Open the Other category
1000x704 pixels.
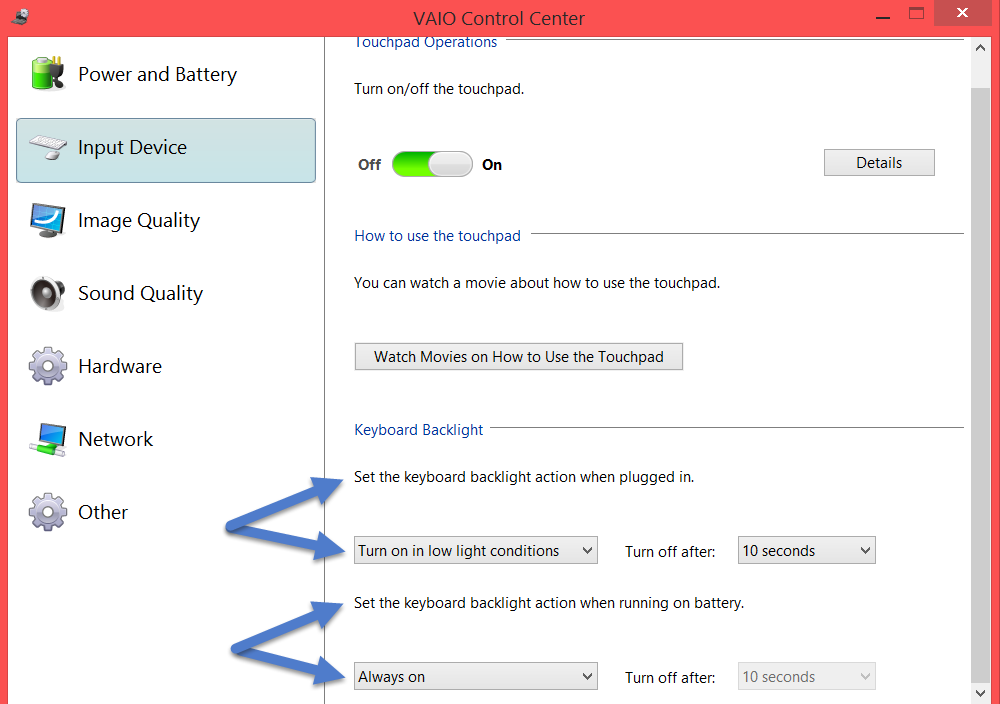166,512
